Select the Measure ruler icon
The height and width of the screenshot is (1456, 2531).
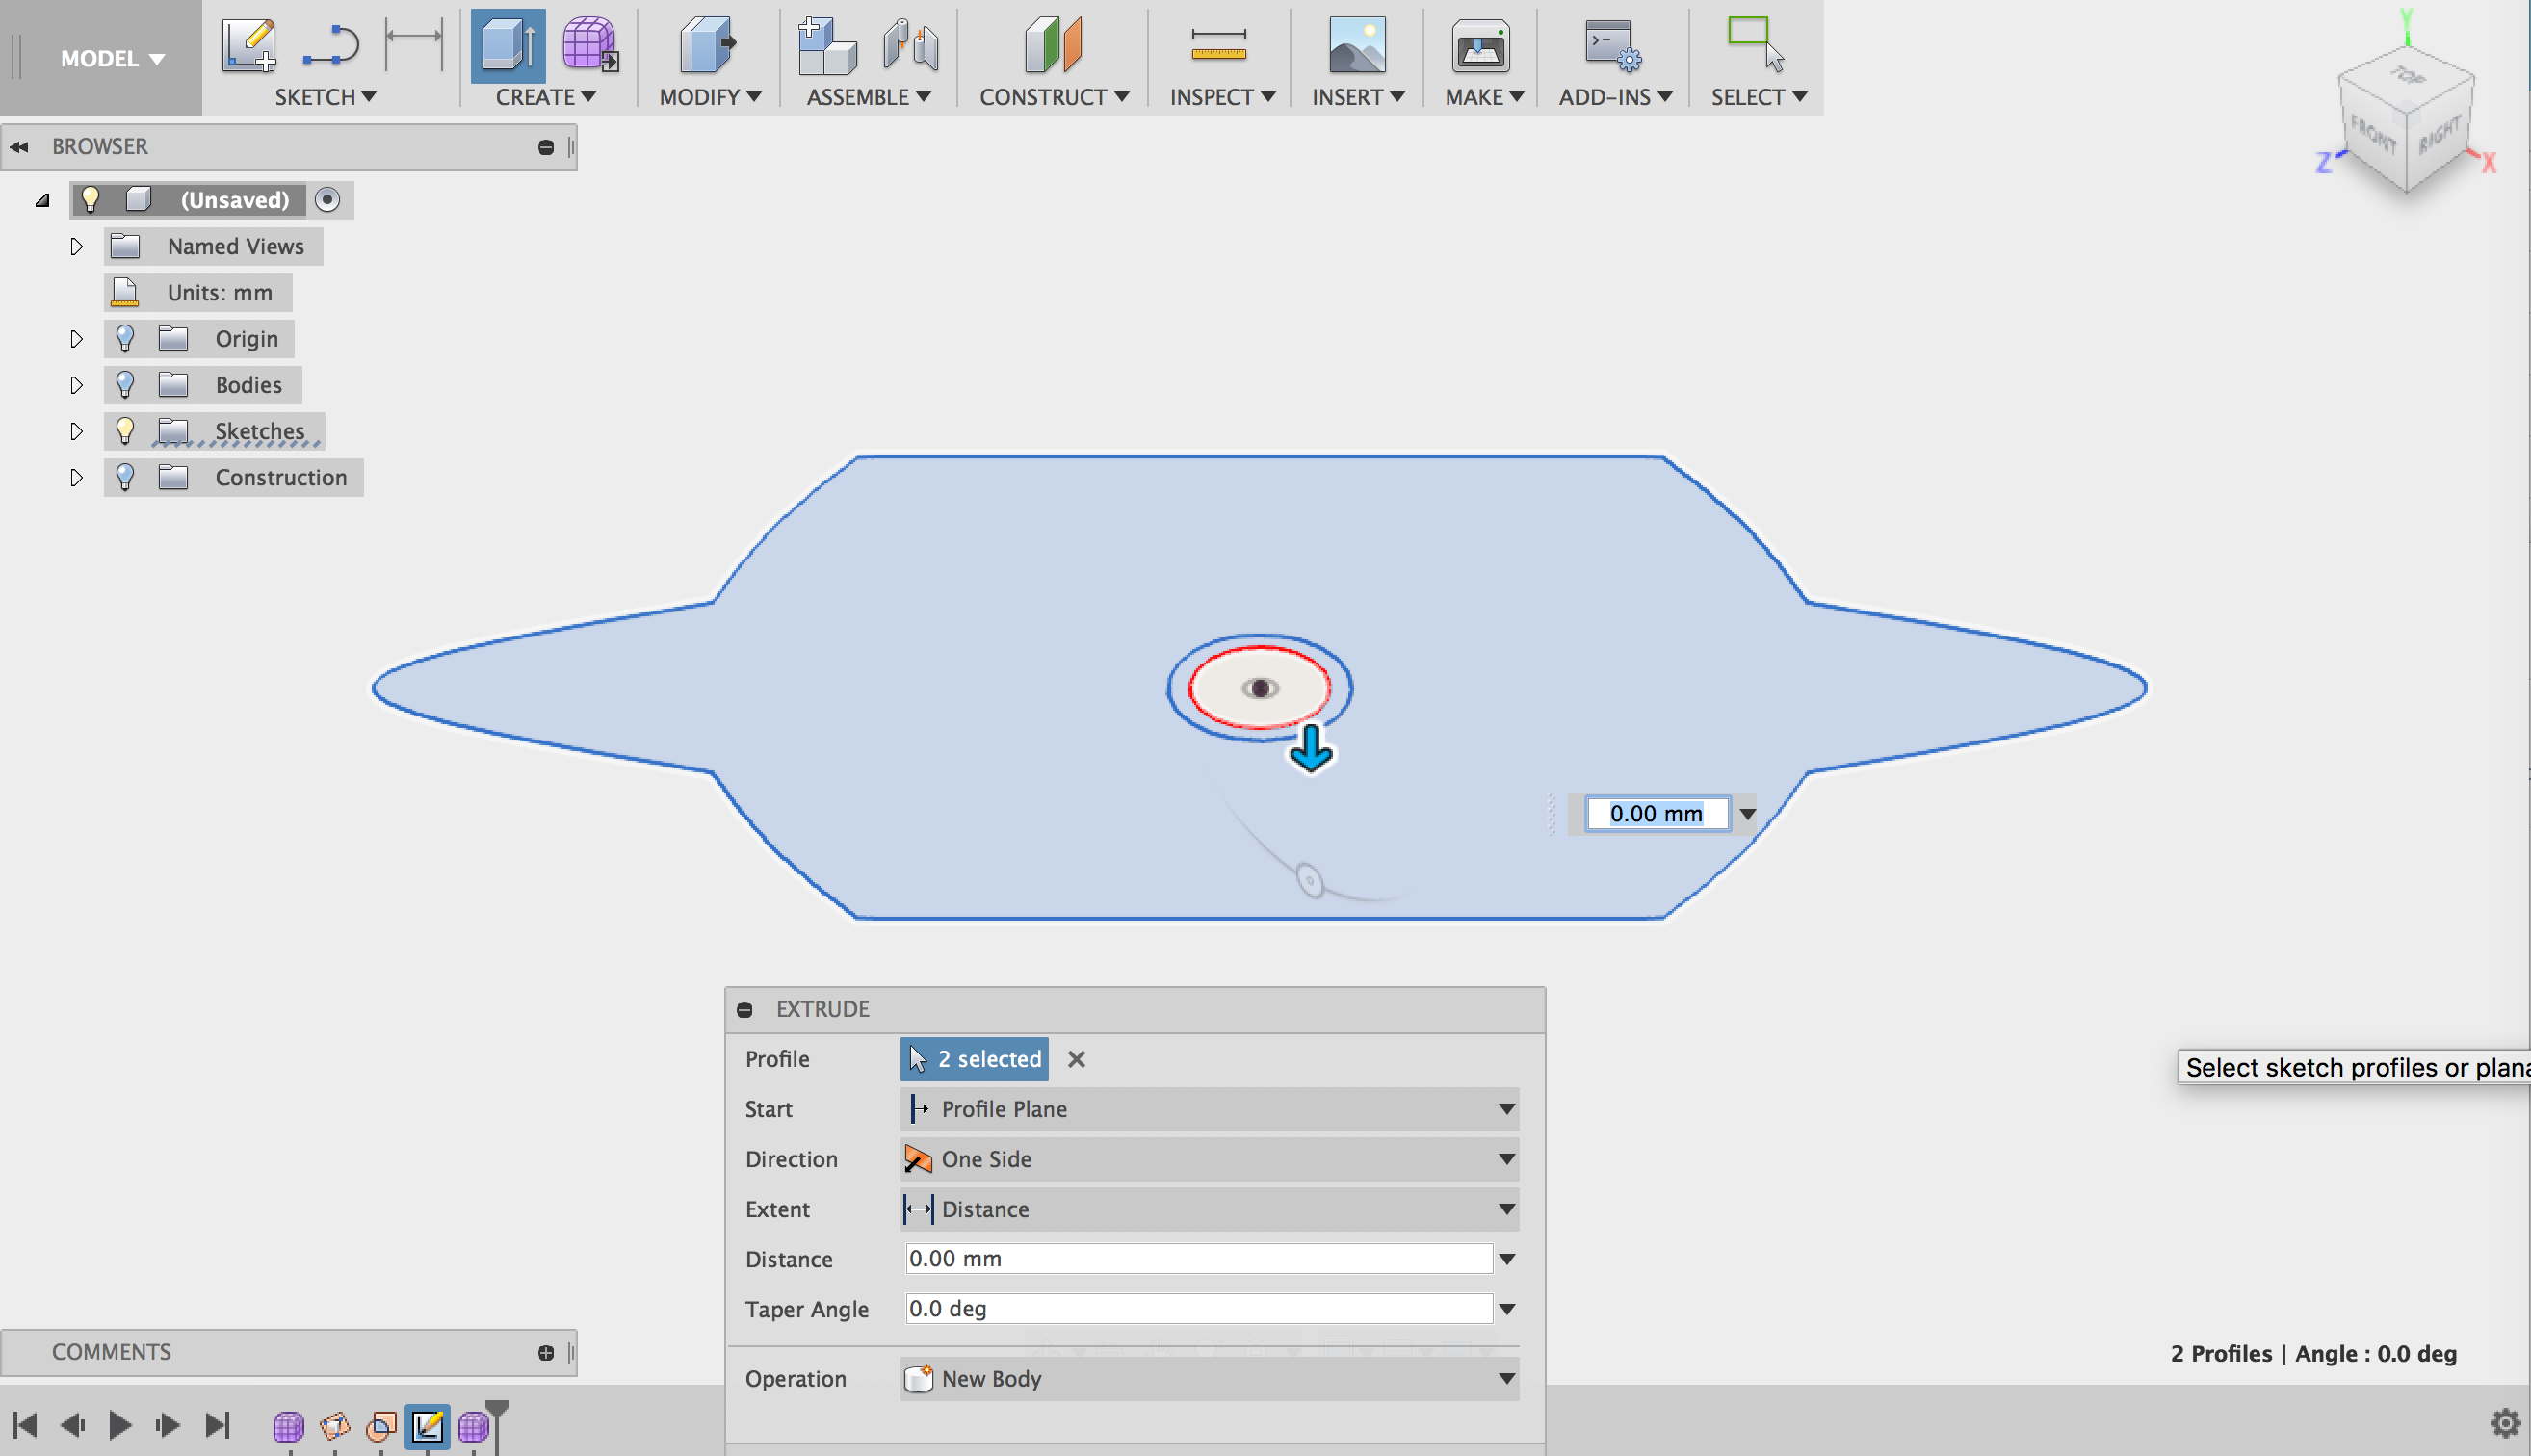tap(1218, 45)
